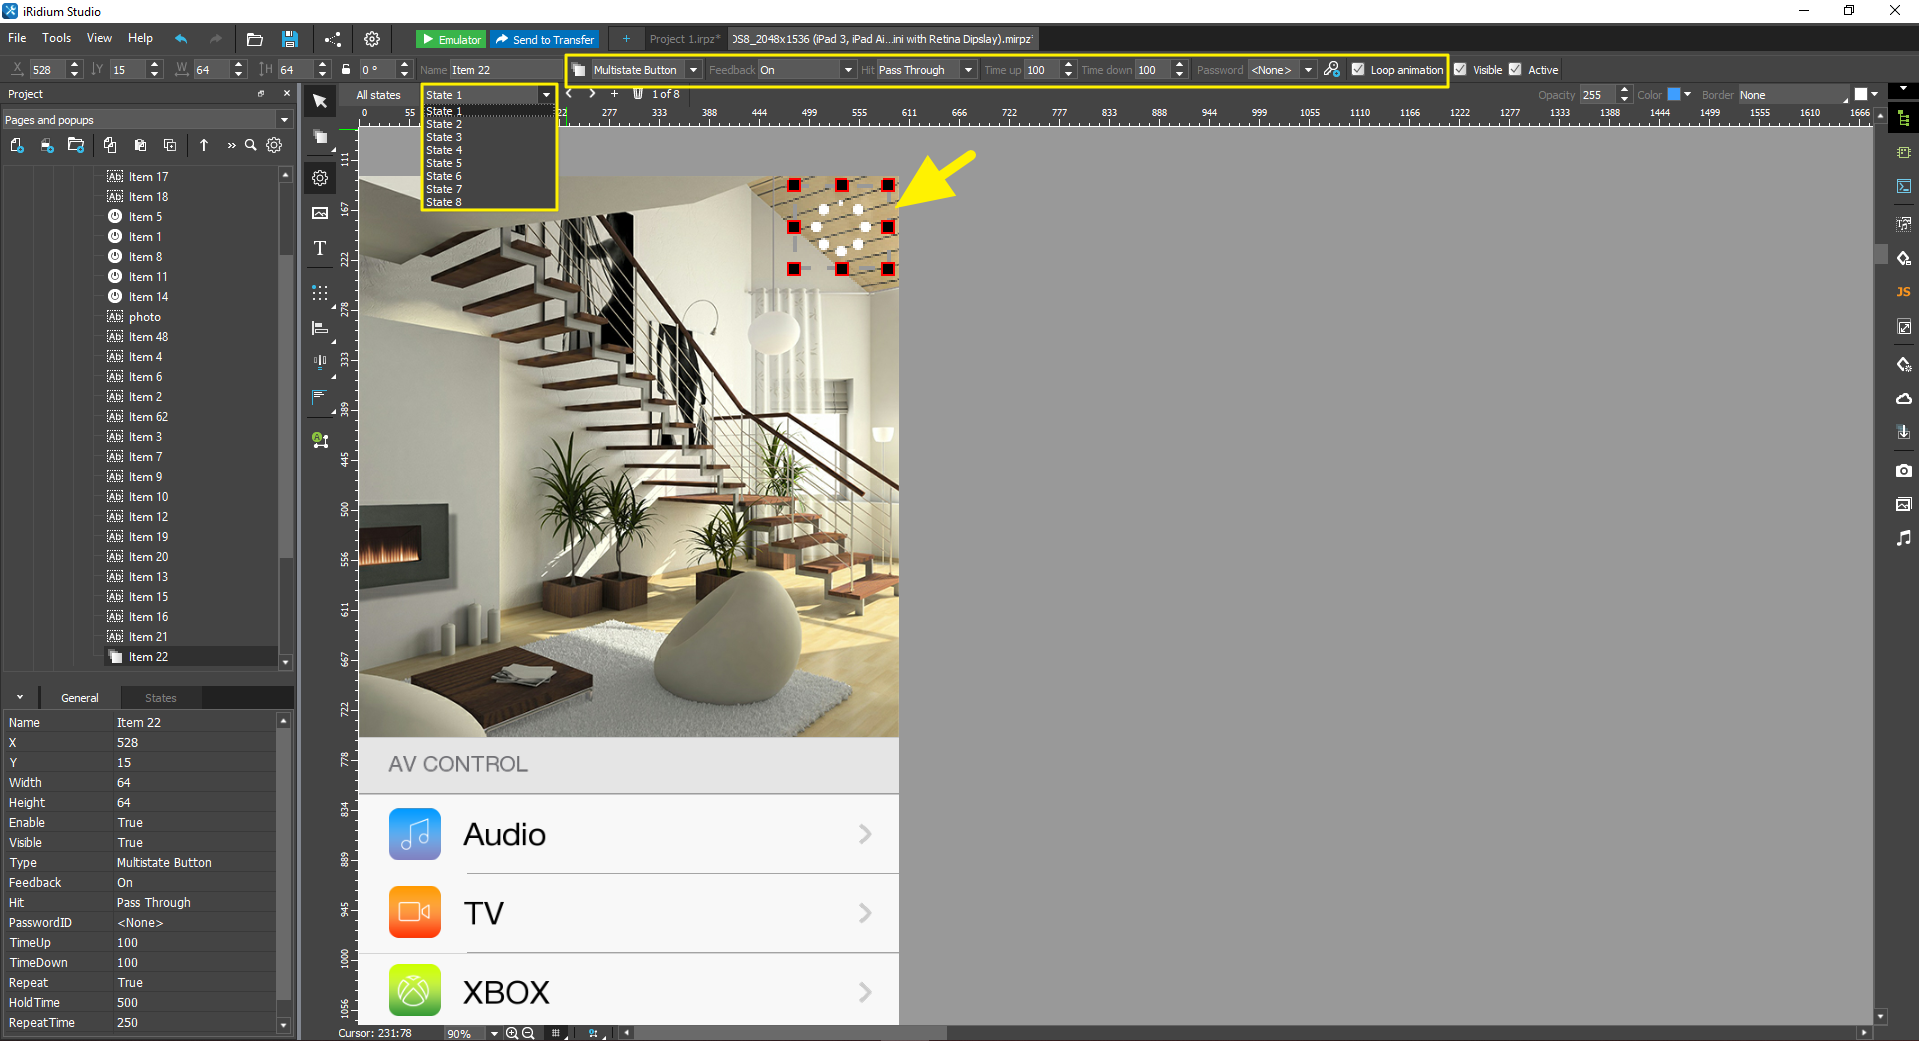Open the gallery/image tool in left toolbar
Image resolution: width=1919 pixels, height=1041 pixels.
[319, 212]
